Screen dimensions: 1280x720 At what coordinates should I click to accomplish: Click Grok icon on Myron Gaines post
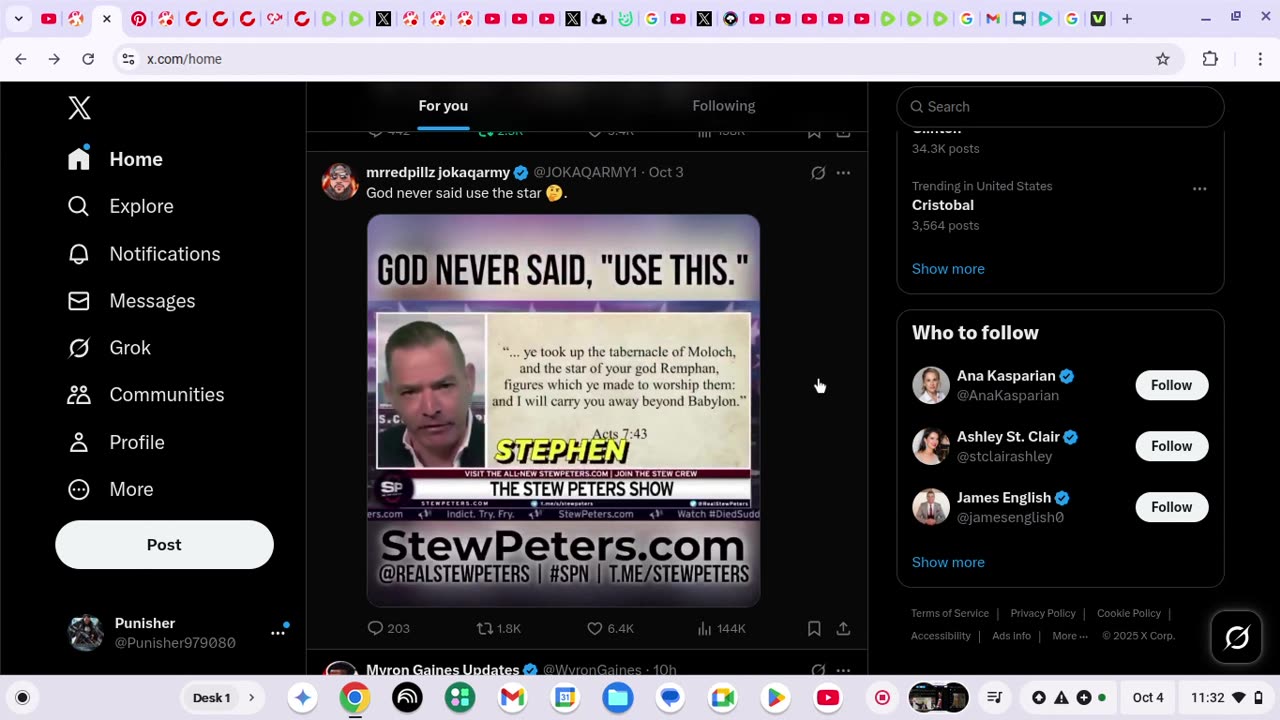[817, 670]
